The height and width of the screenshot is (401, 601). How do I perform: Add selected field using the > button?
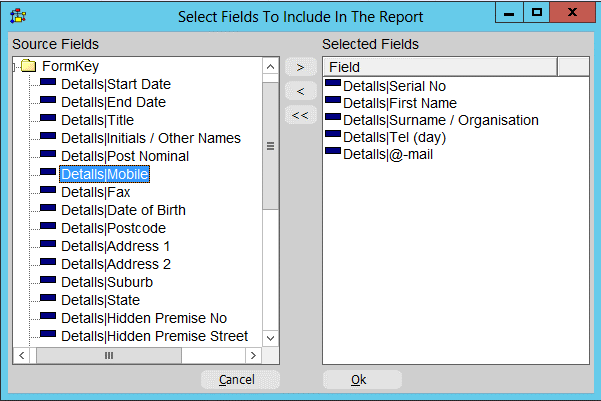(300, 66)
